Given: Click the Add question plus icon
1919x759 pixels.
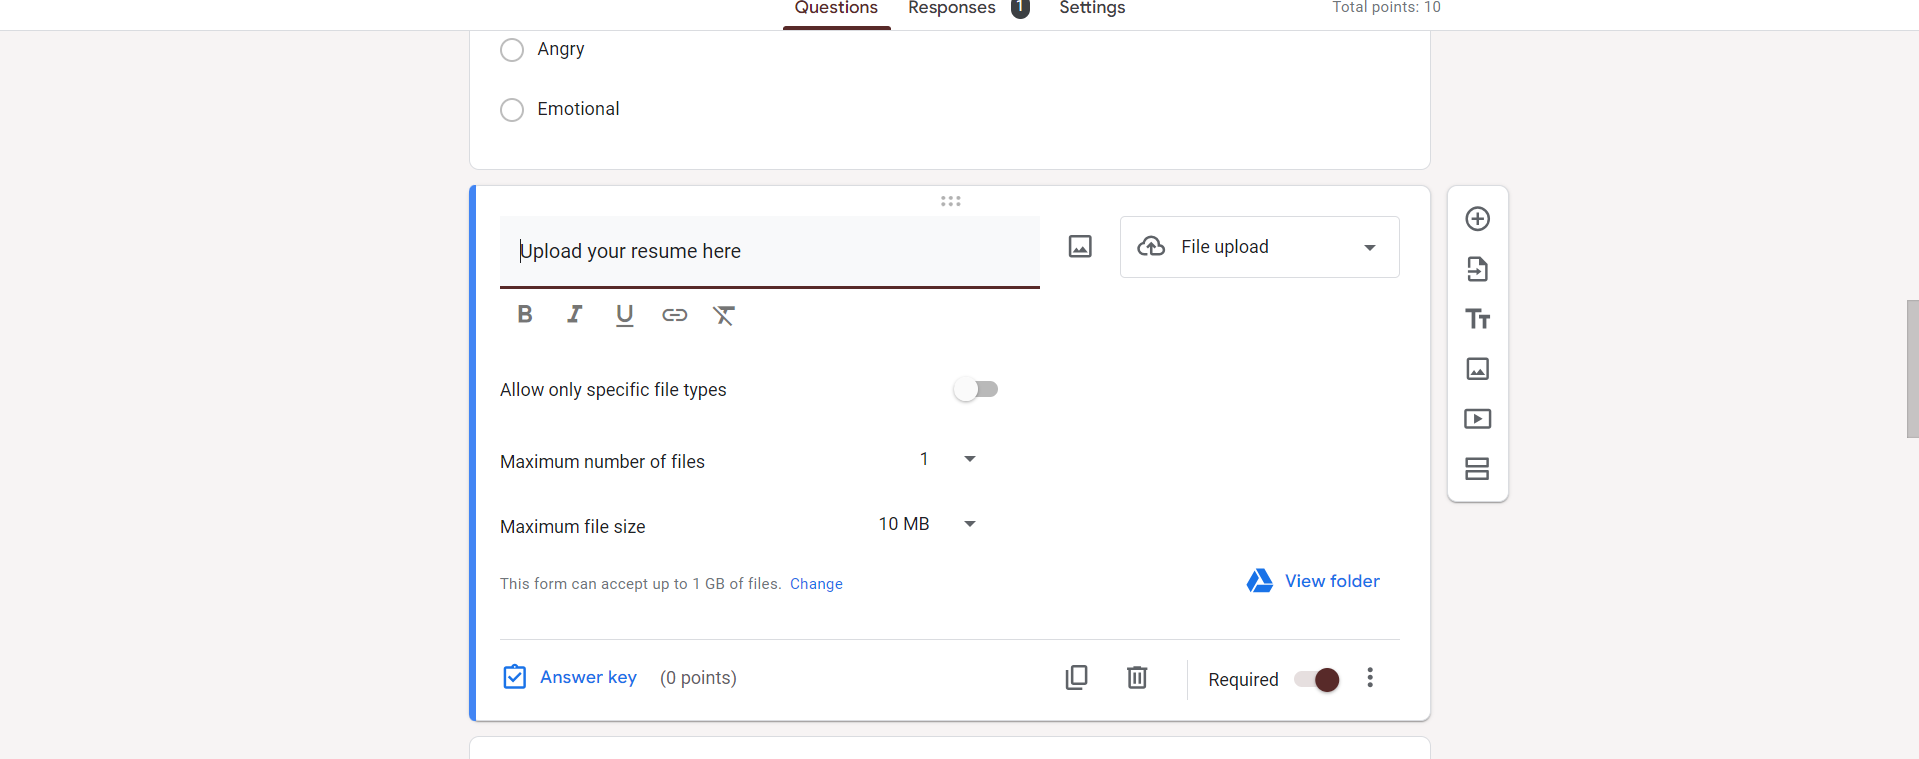Looking at the screenshot, I should pos(1477,219).
